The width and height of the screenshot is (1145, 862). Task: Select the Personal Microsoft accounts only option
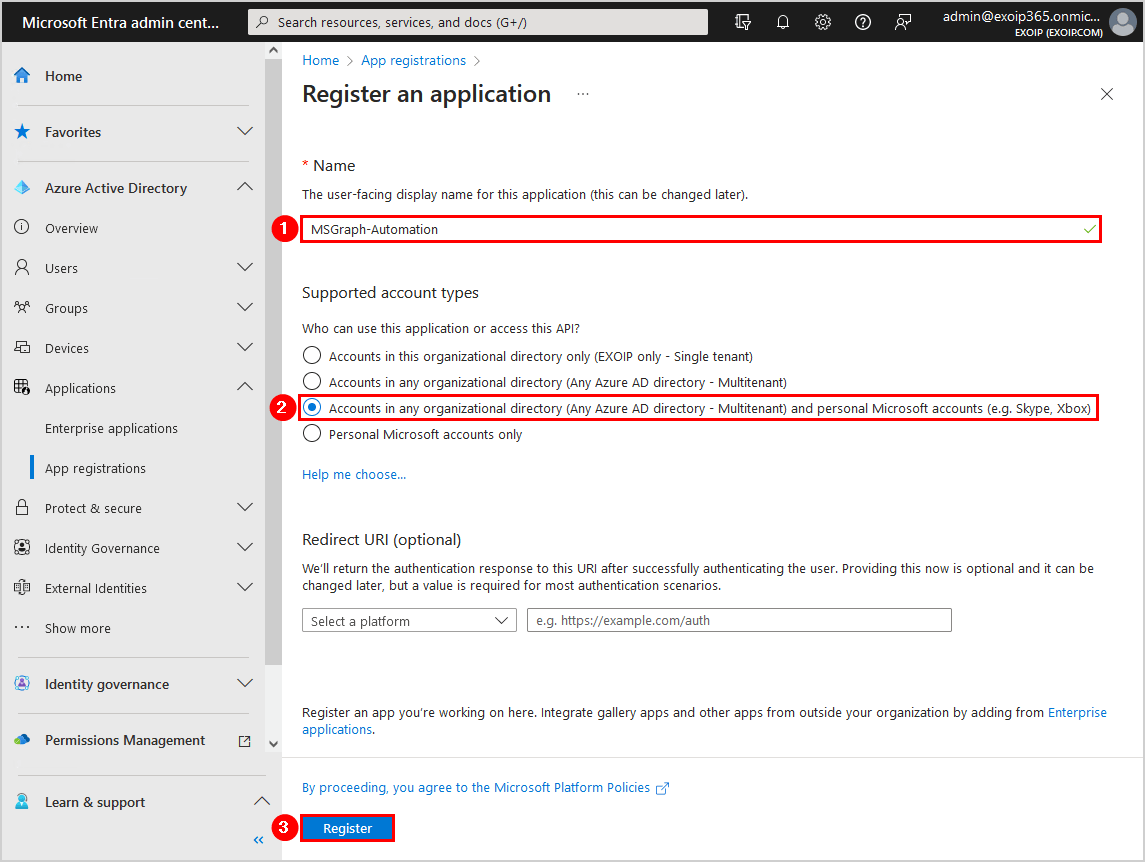[311, 434]
